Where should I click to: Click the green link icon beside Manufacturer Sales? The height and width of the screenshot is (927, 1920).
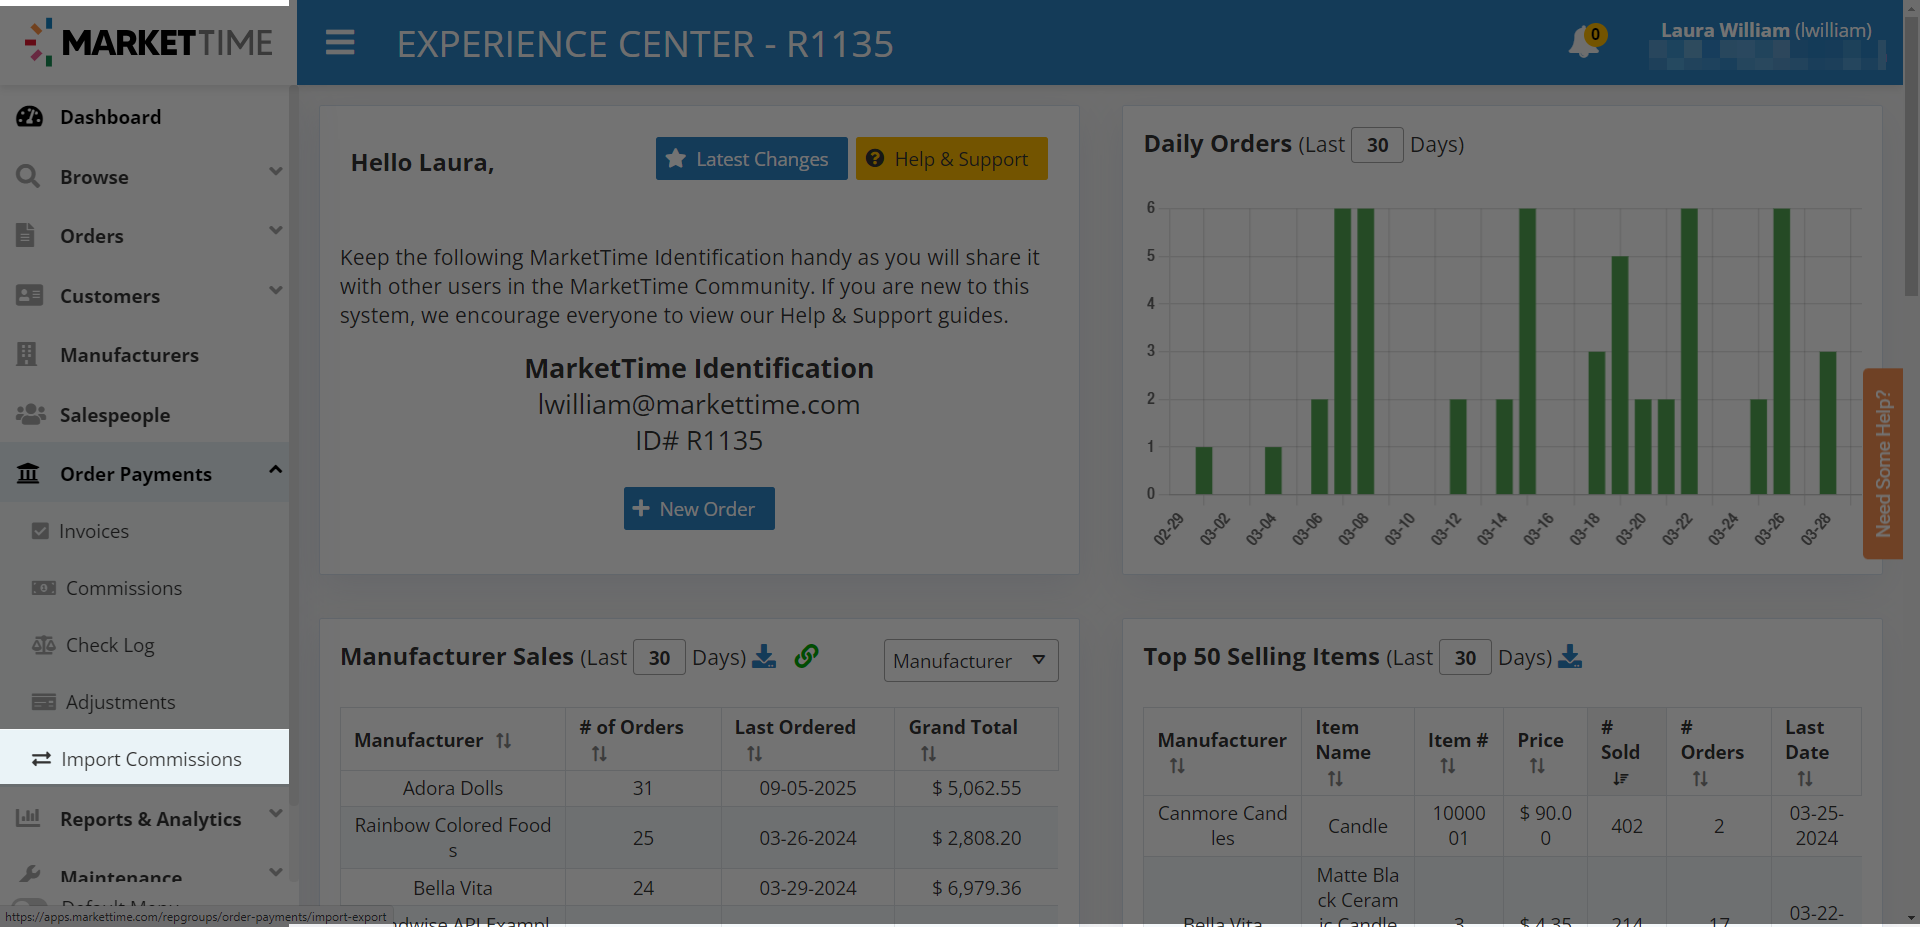806,656
